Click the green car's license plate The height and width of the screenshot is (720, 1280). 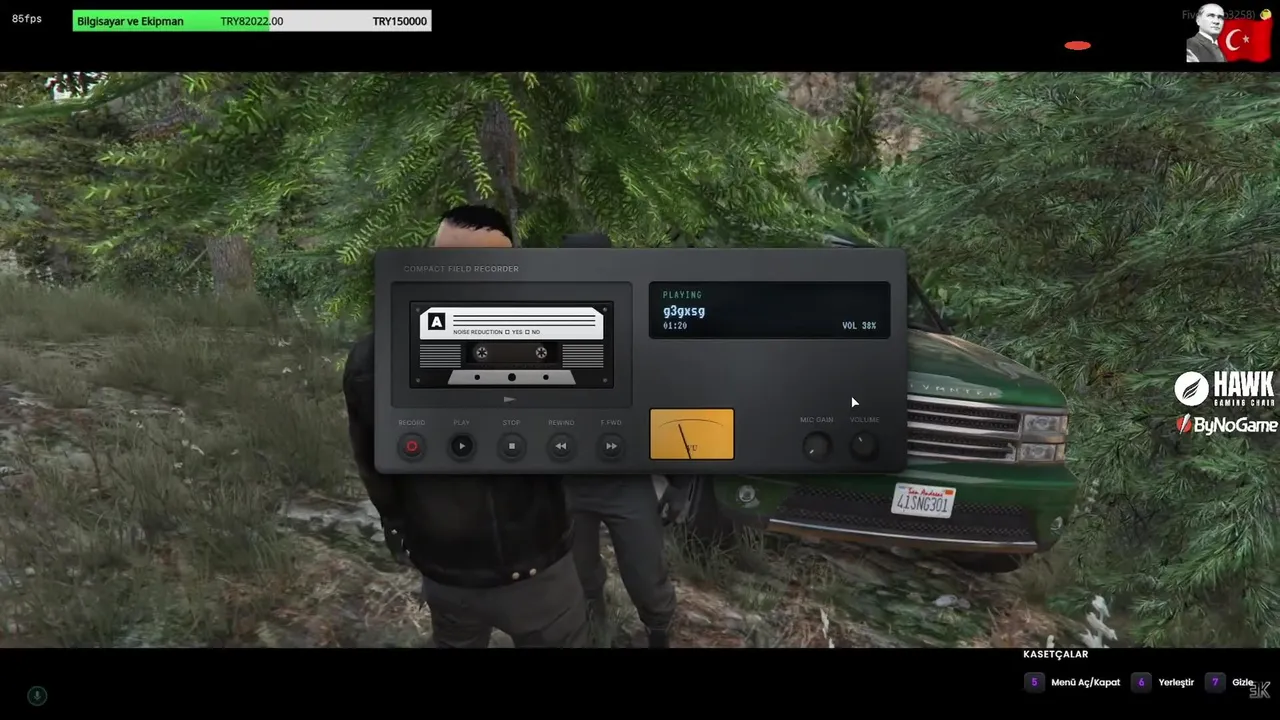pyautogui.click(x=923, y=500)
